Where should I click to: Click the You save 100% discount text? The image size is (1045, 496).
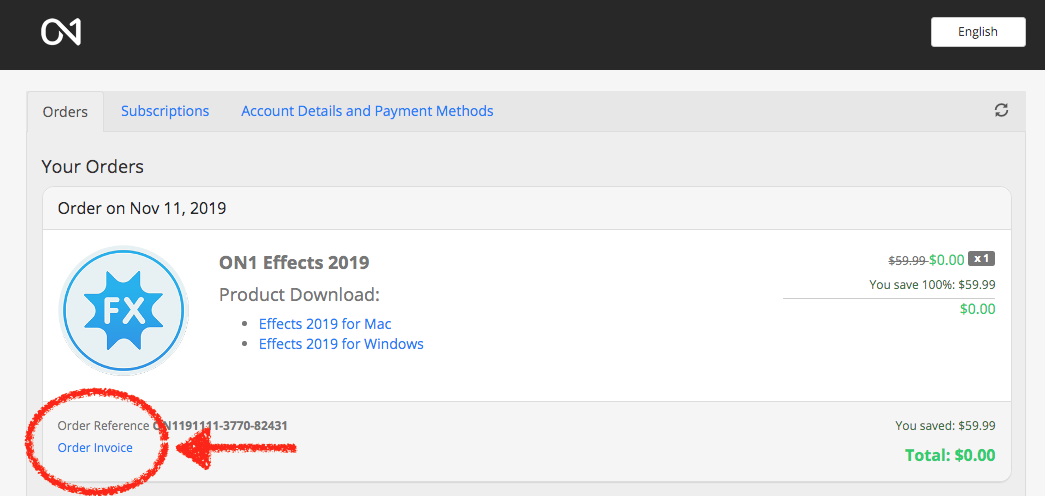(x=932, y=285)
